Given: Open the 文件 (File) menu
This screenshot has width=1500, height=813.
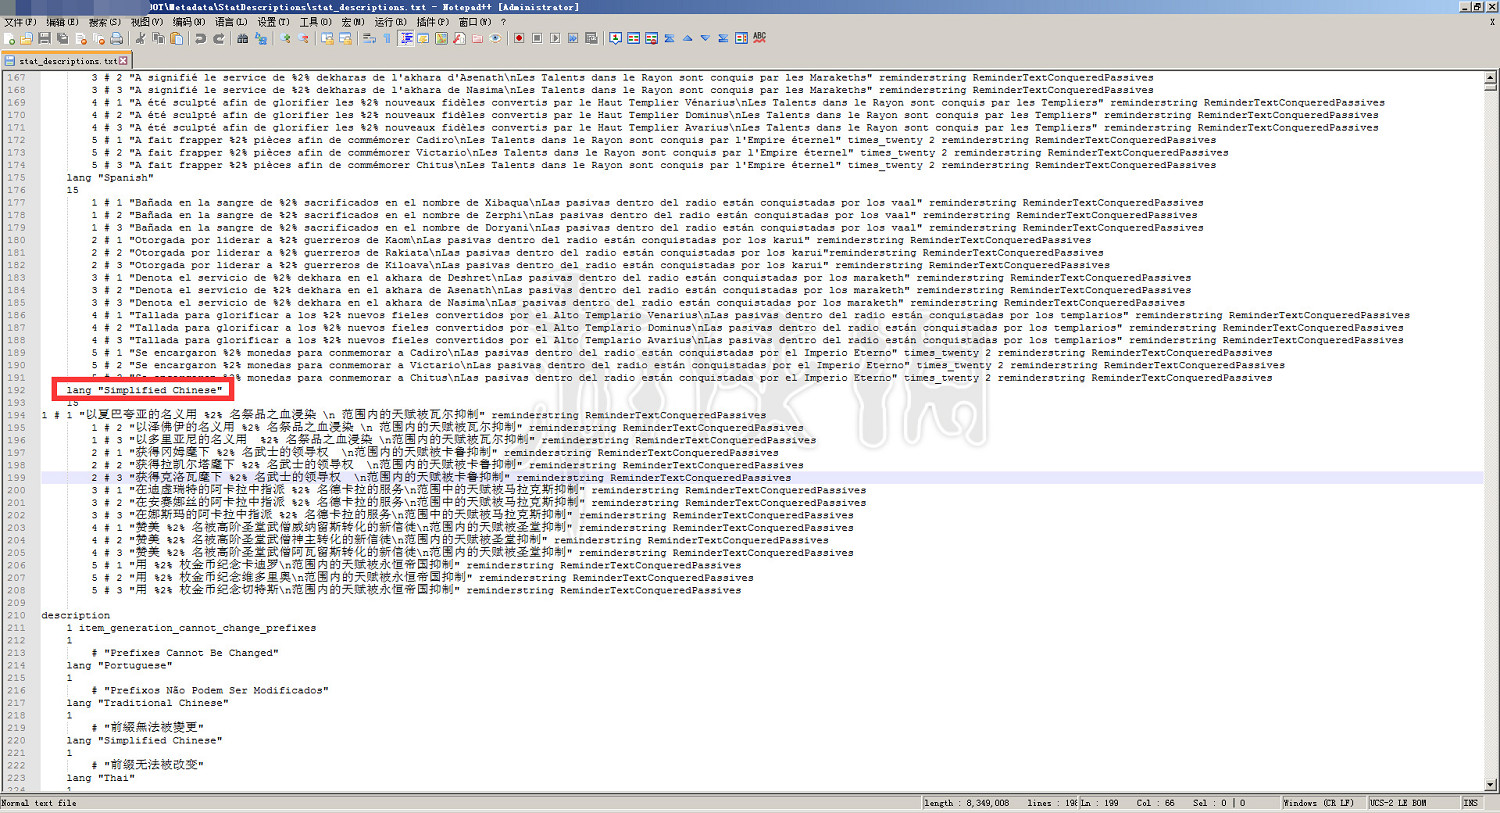Looking at the screenshot, I should tap(20, 22).
